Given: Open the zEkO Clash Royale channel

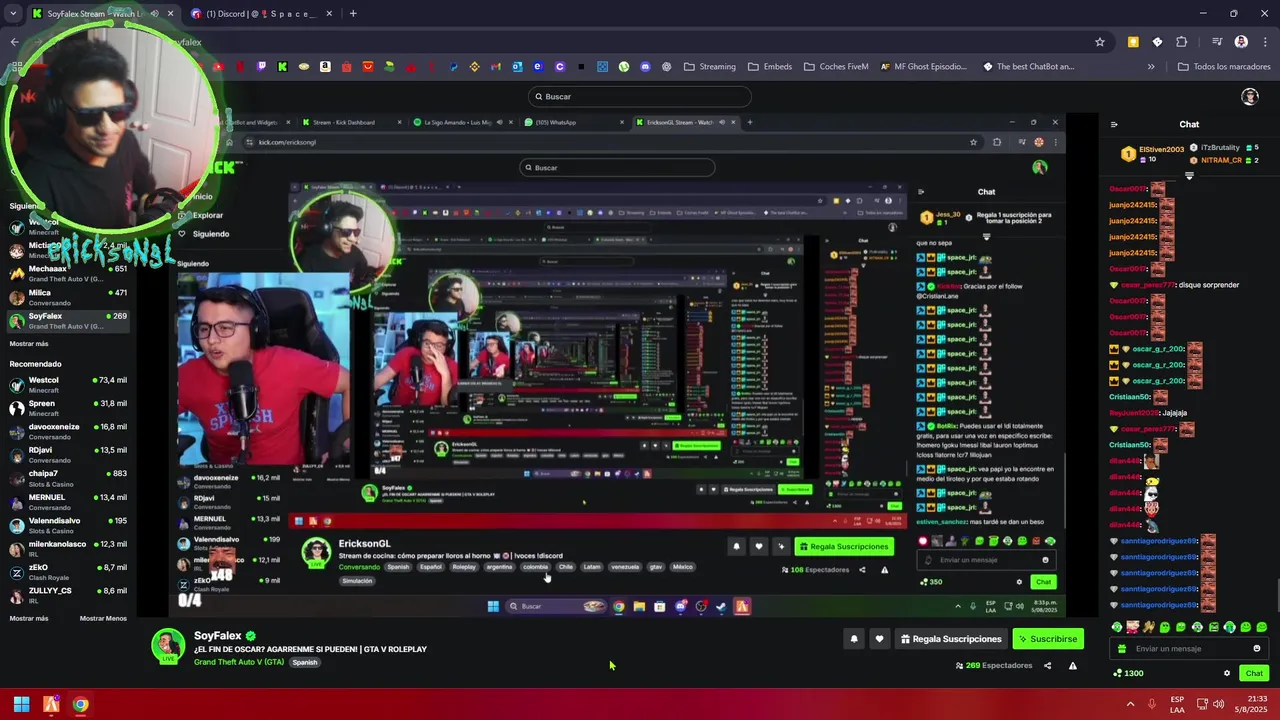Looking at the screenshot, I should pos(68,572).
